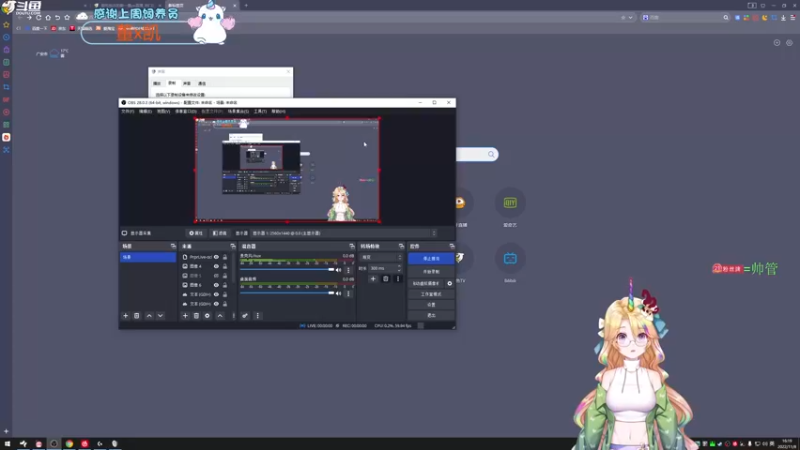
Task: Move scene up in Scenes panel
Action: pos(149,316)
